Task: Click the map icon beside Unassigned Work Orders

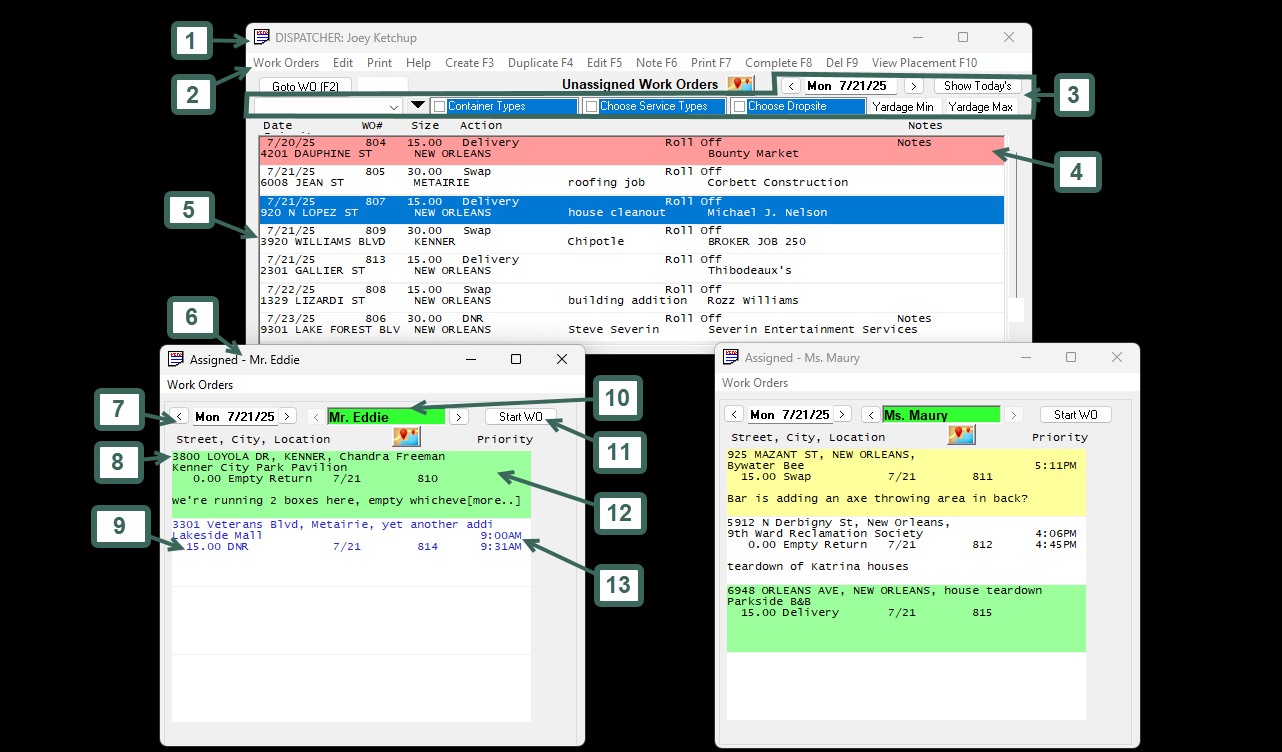Action: pyautogui.click(x=740, y=85)
